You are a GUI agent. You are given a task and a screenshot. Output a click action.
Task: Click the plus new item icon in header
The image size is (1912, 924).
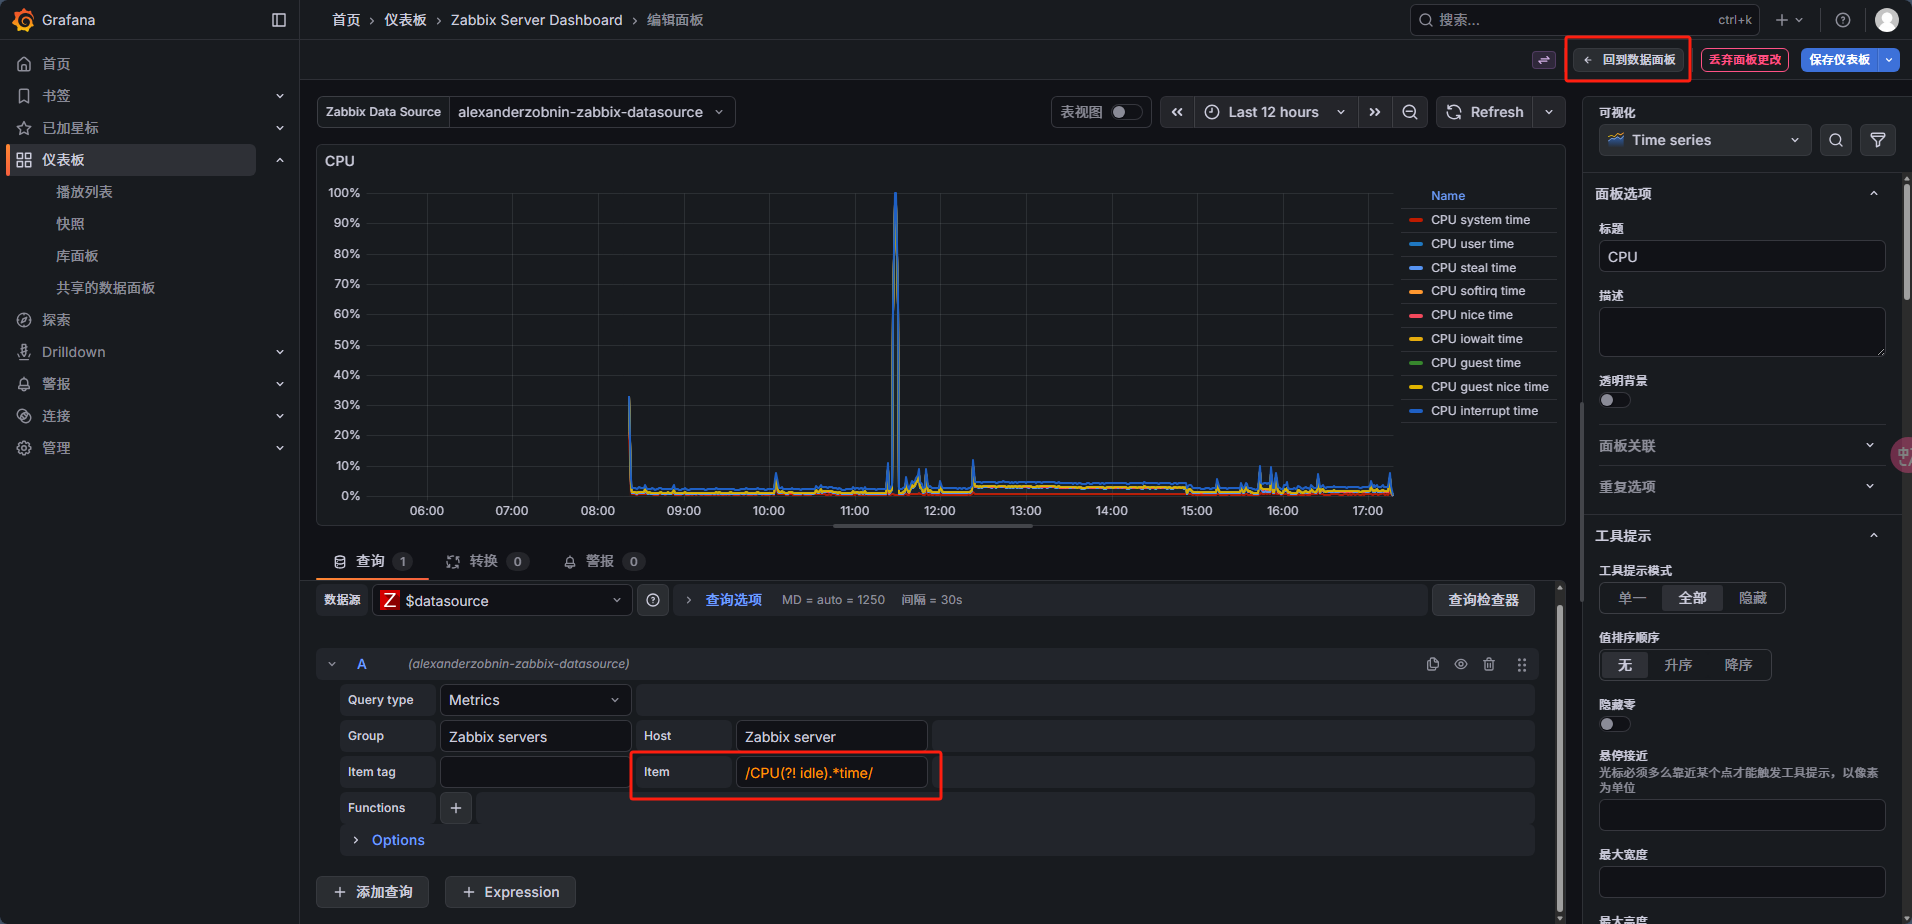tap(1789, 20)
